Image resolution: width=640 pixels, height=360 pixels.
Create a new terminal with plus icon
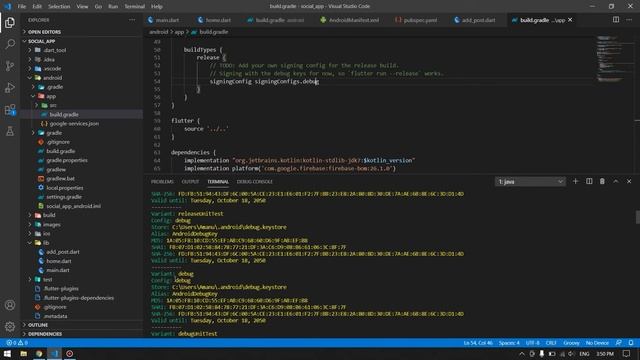click(576, 181)
